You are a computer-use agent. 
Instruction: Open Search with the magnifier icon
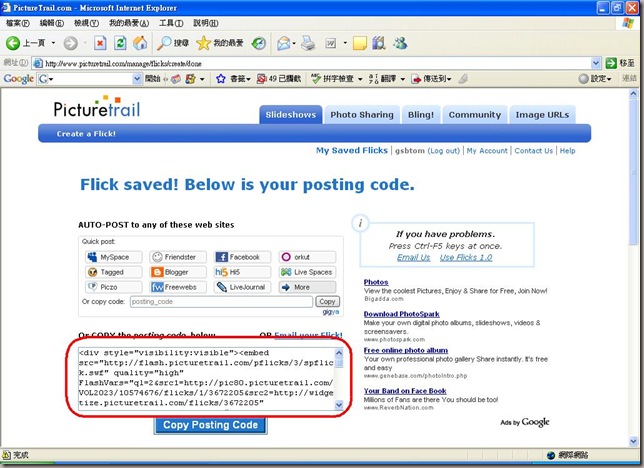pos(165,43)
